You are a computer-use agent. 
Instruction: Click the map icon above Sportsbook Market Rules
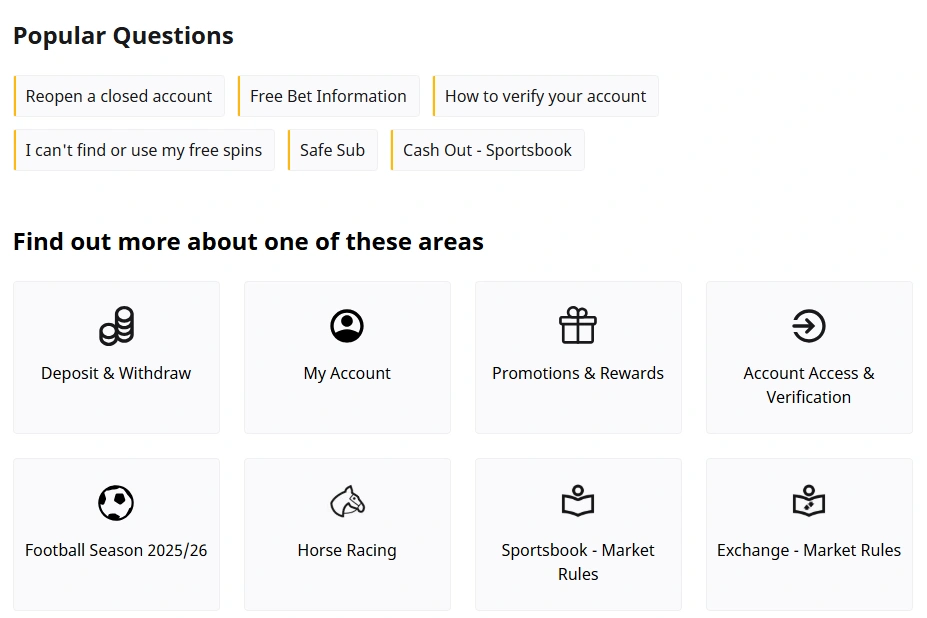(x=578, y=502)
